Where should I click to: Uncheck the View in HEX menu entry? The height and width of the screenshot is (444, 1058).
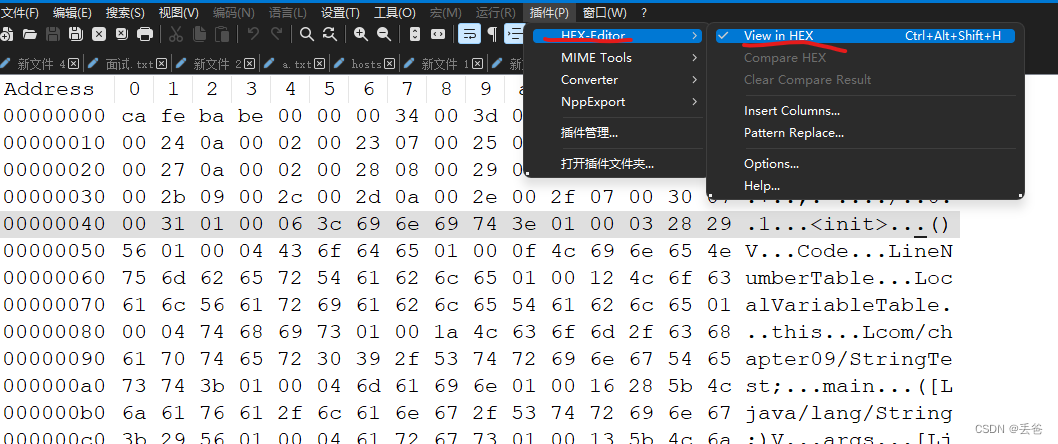click(x=866, y=36)
